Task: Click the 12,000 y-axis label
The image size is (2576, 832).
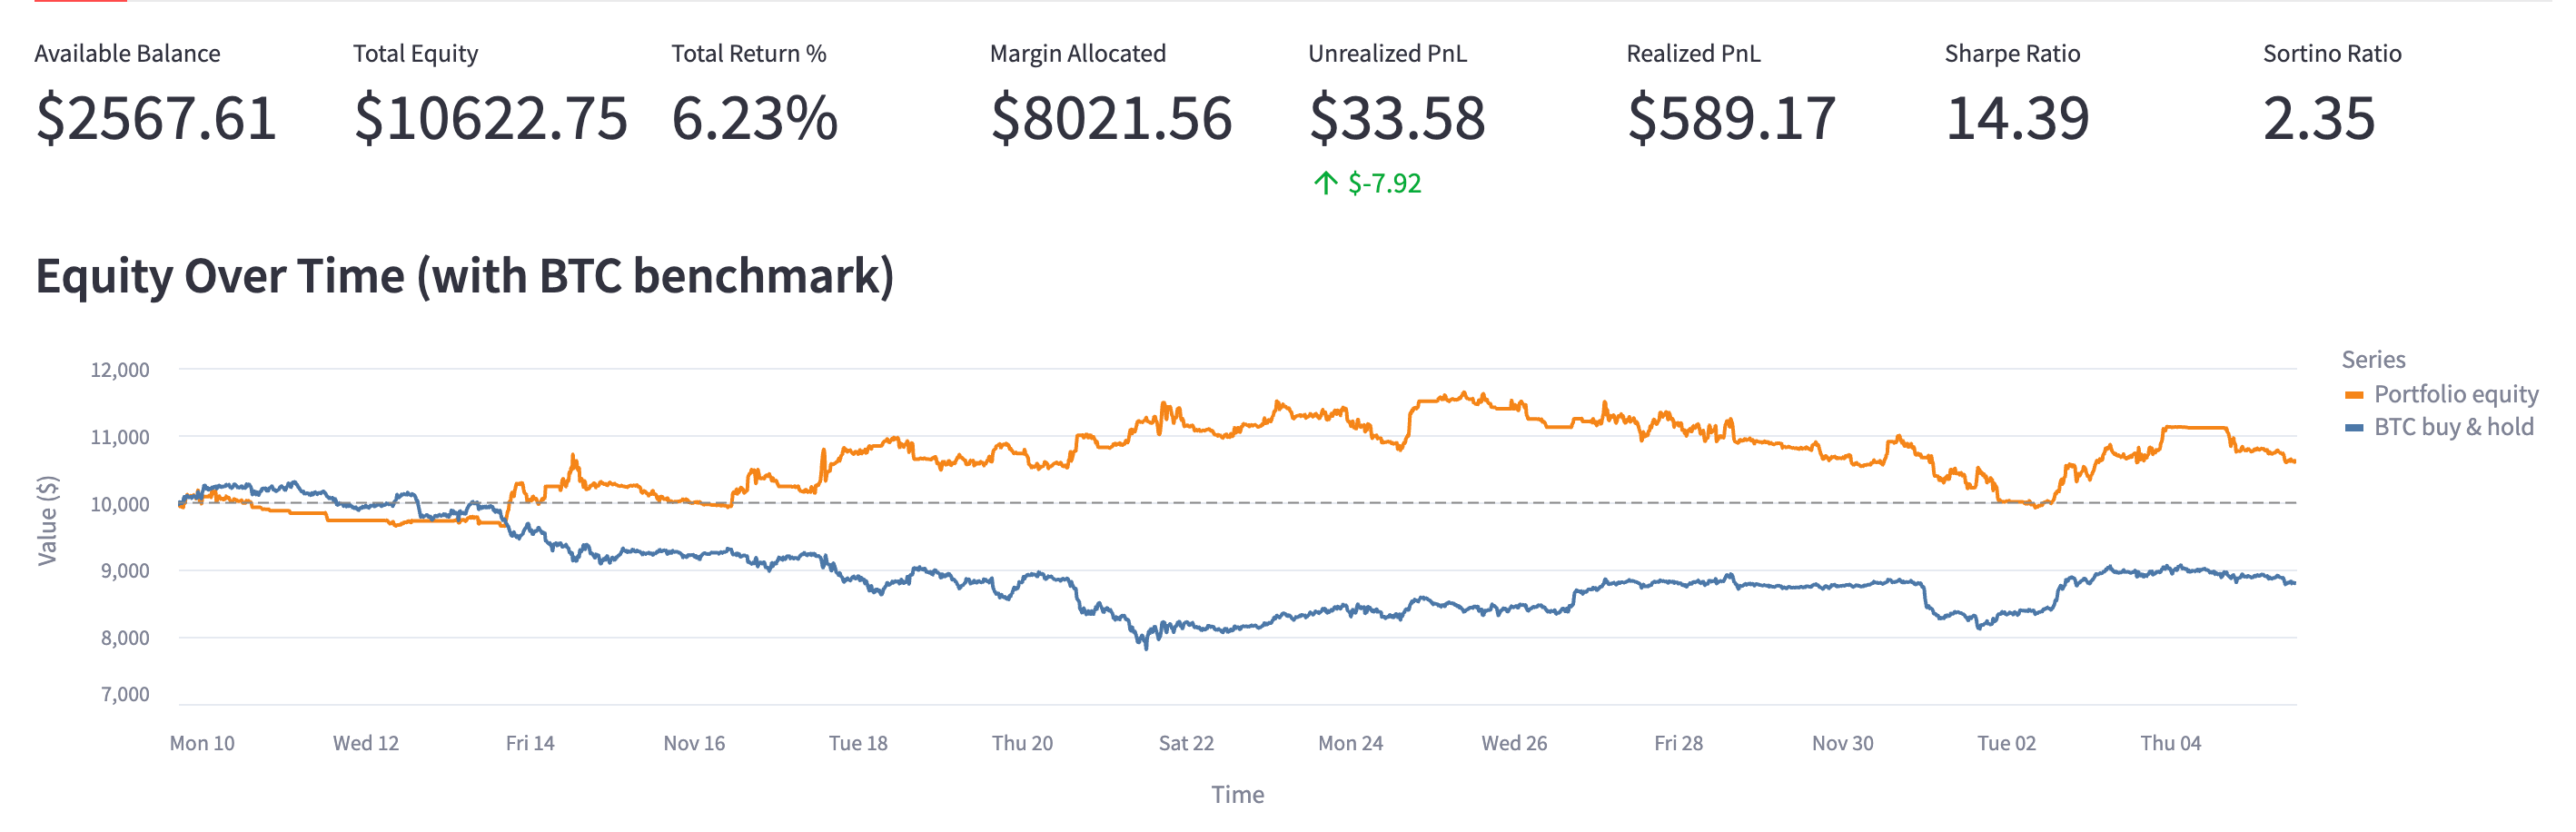Action: (120, 370)
